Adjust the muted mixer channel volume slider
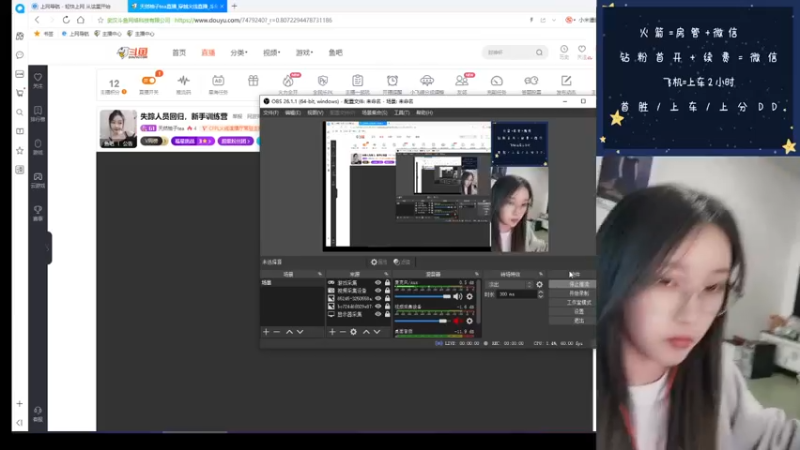 421,321
